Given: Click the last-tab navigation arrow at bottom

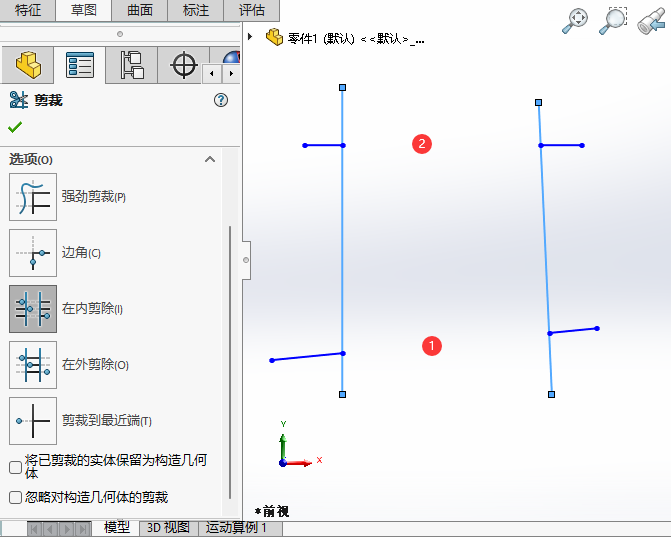Looking at the screenshot, I should [x=83, y=529].
